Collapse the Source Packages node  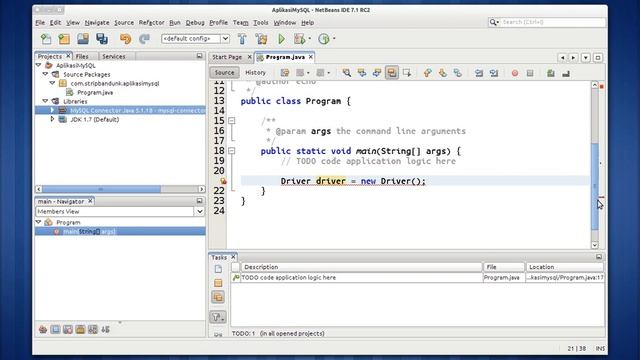pos(45,74)
